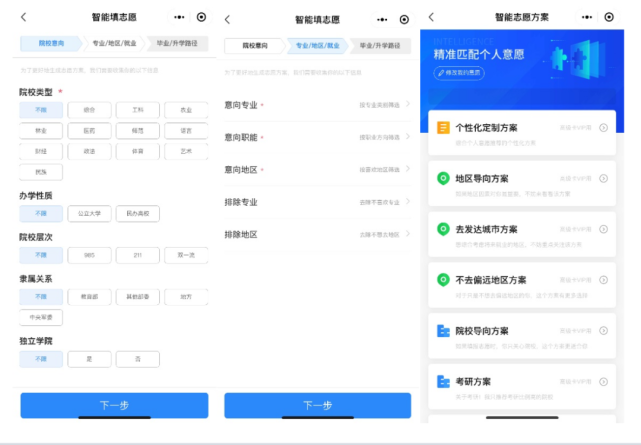This screenshot has height=445, width=641.
Task: Open the 考研方案 plan title
Action: click(x=473, y=382)
